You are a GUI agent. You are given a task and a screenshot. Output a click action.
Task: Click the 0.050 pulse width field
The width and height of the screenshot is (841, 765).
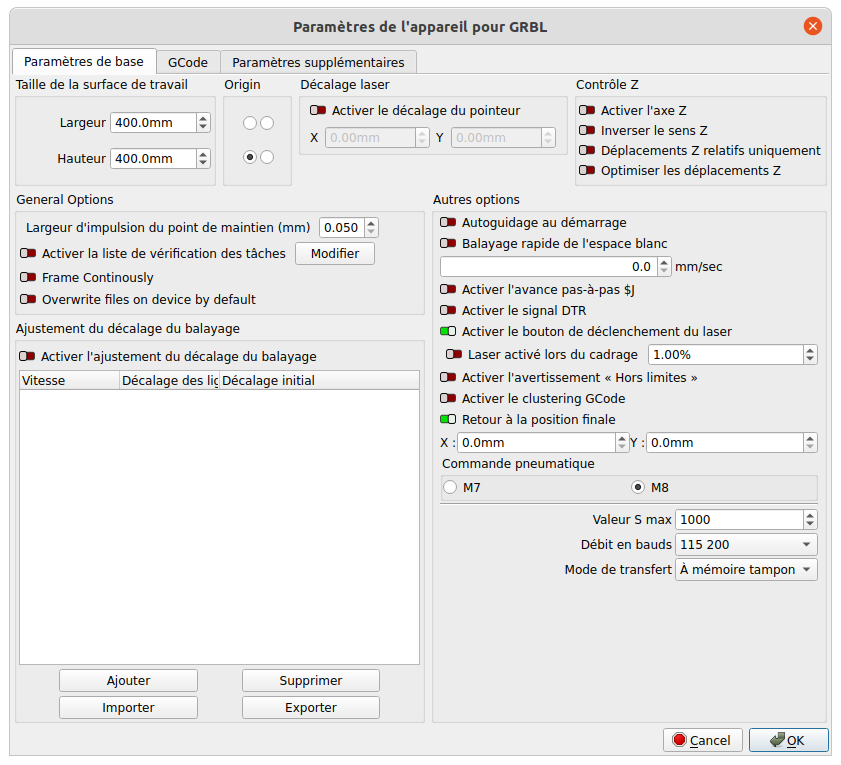(x=342, y=227)
